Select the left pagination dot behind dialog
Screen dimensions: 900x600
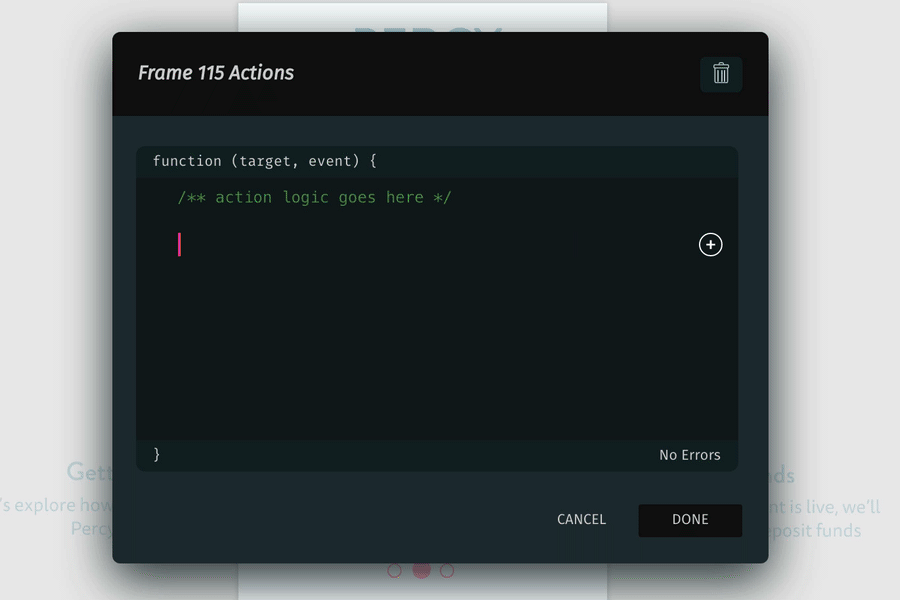(x=394, y=571)
